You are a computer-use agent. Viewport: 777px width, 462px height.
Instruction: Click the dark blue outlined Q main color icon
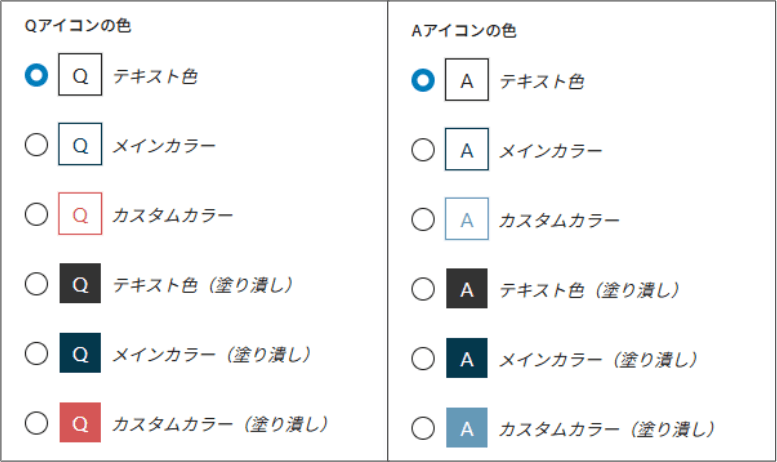pos(81,145)
